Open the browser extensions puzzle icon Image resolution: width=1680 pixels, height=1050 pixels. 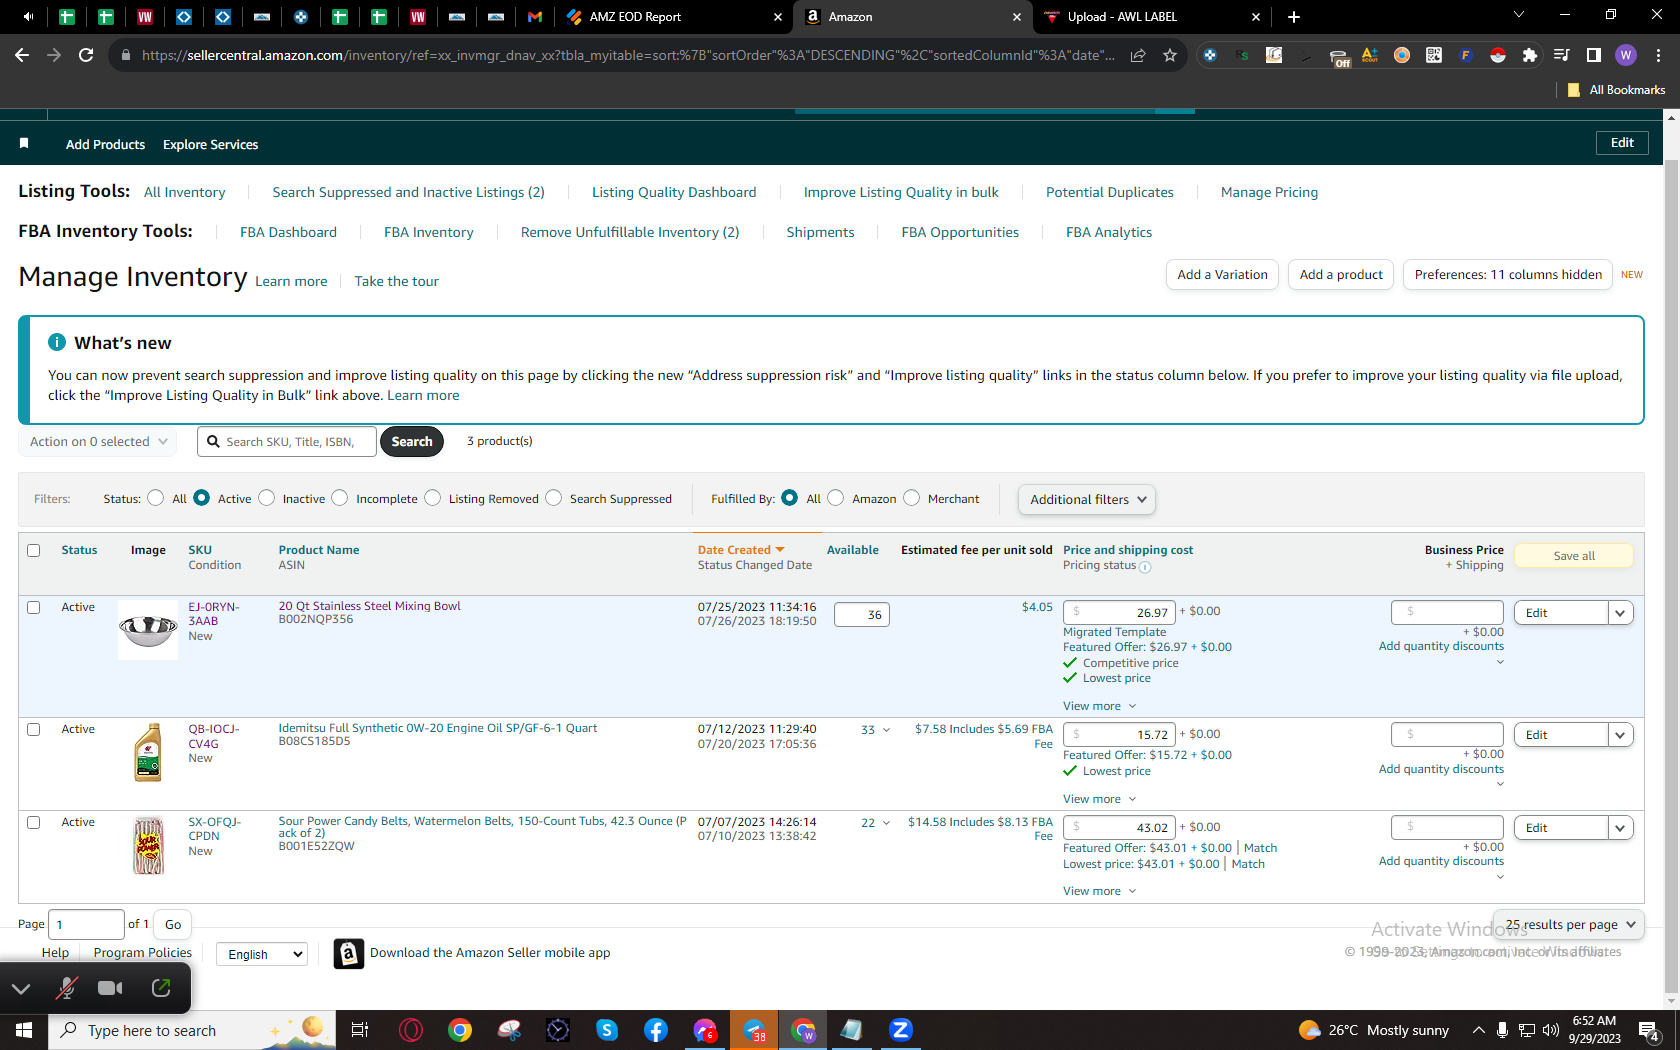tap(1529, 55)
